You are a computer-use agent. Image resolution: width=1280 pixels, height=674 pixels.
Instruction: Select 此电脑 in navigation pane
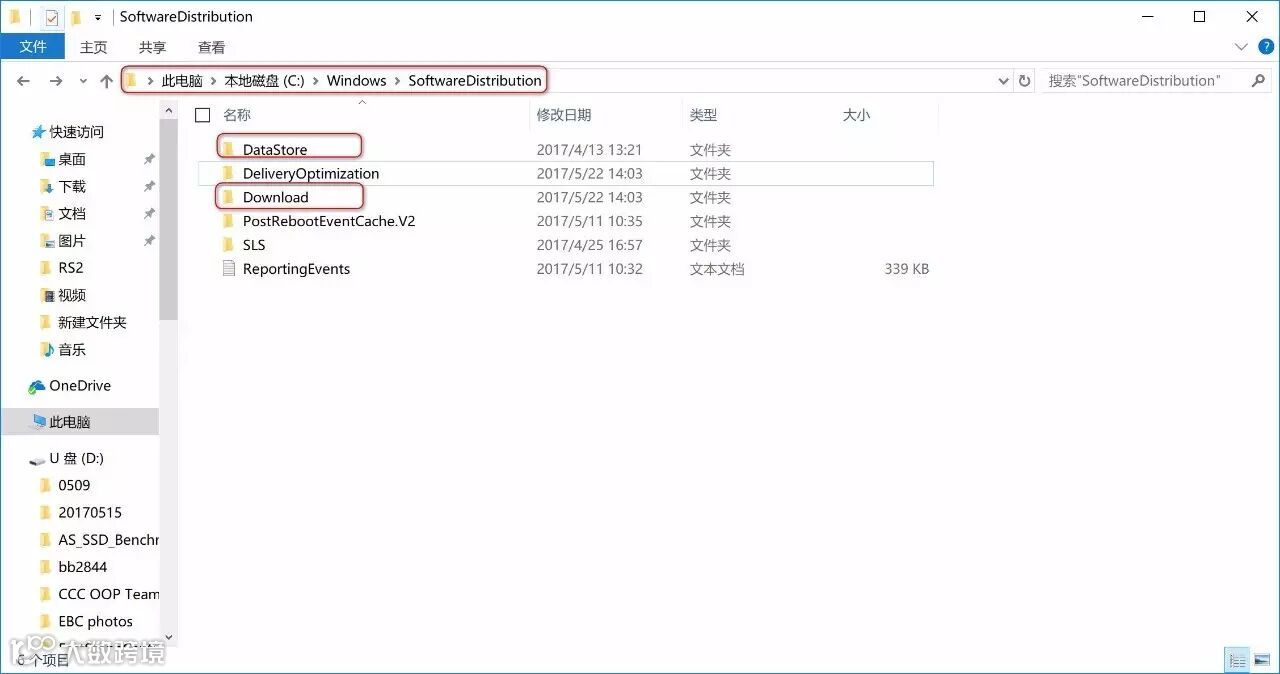tap(70, 422)
